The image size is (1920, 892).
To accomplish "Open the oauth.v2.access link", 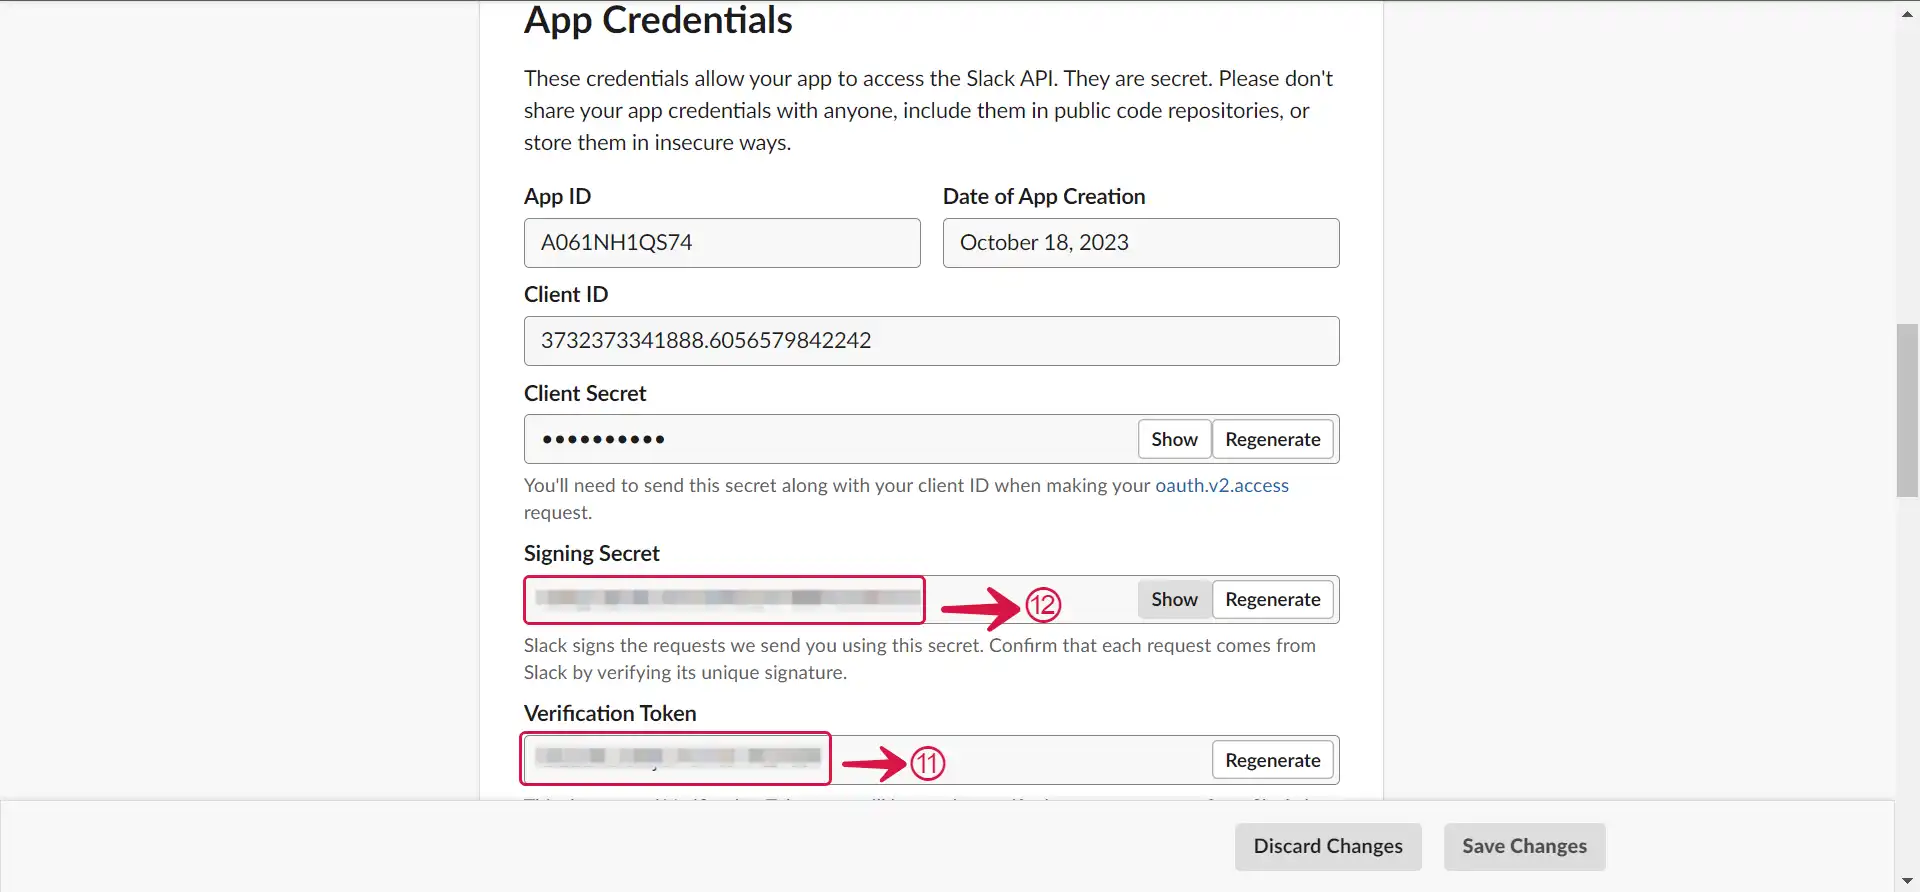I will coord(1222,485).
